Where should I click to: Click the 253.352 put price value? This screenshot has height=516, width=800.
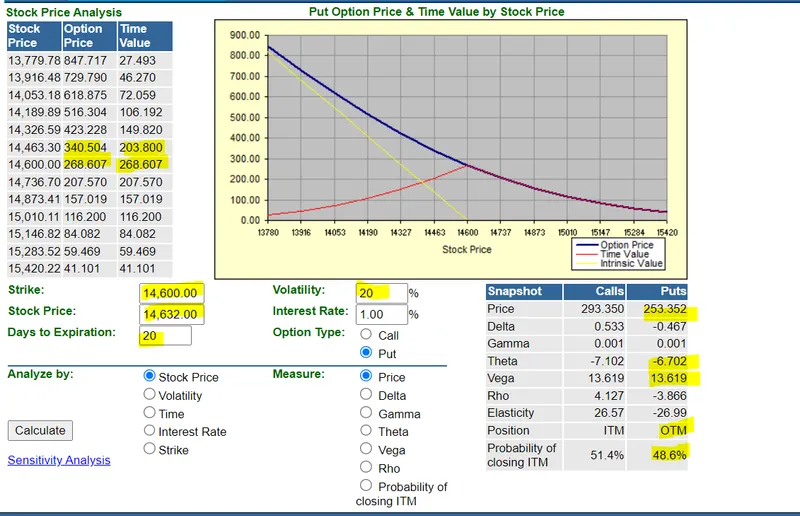coord(657,309)
